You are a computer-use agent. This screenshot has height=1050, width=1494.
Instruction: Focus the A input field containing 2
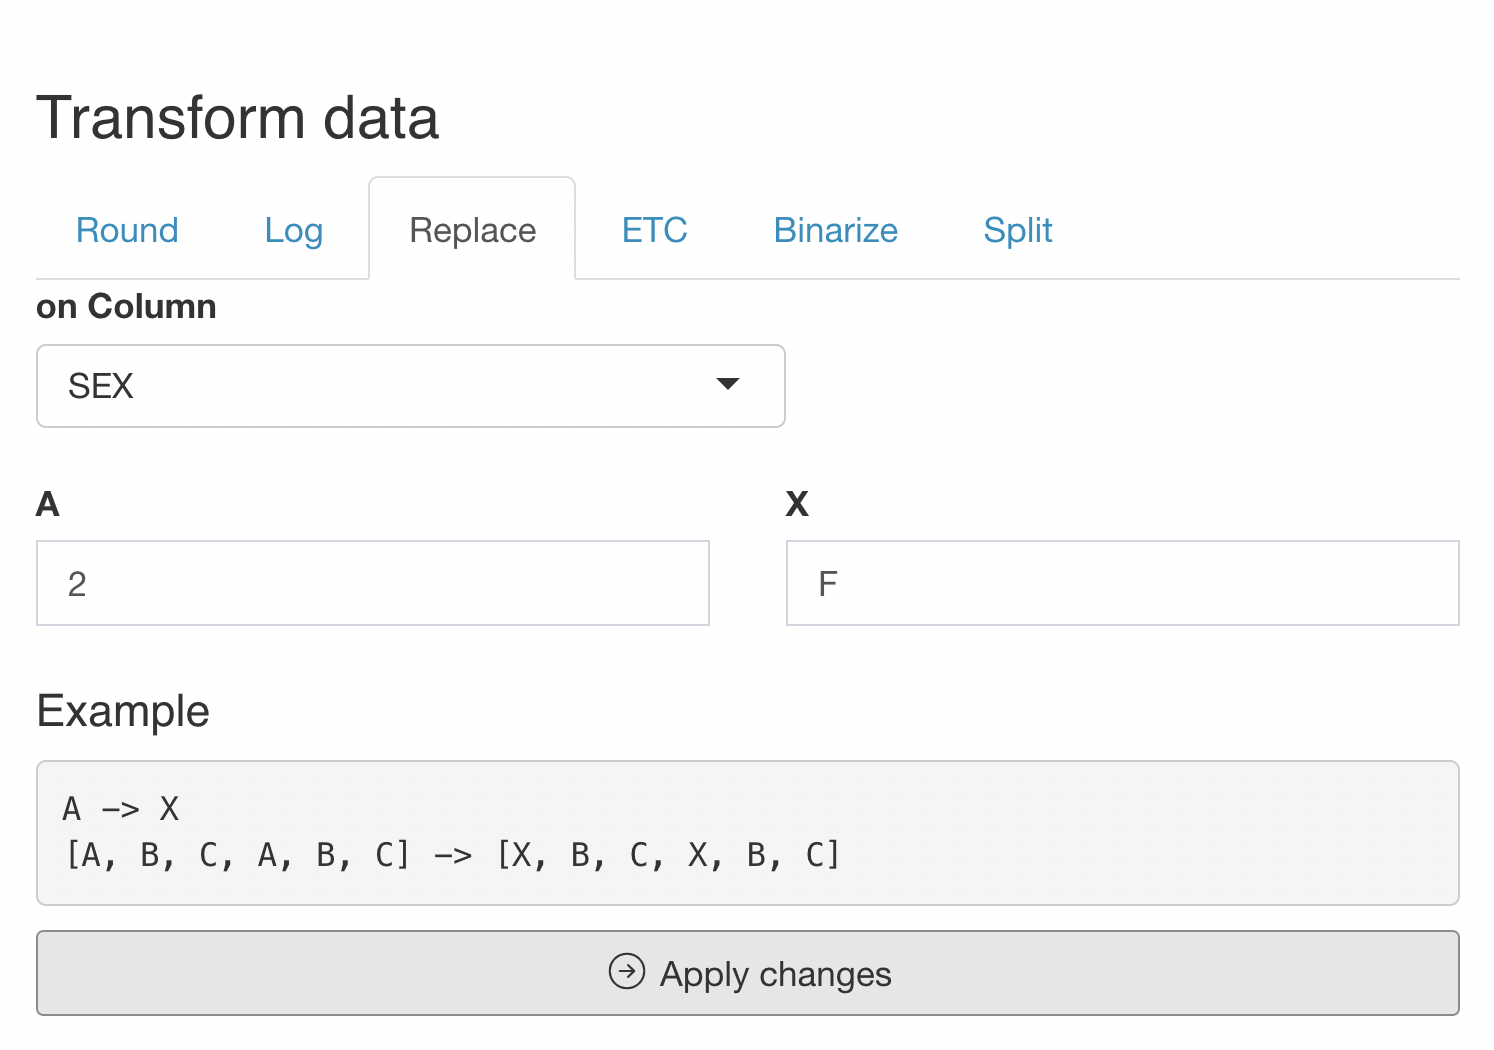pyautogui.click(x=373, y=583)
